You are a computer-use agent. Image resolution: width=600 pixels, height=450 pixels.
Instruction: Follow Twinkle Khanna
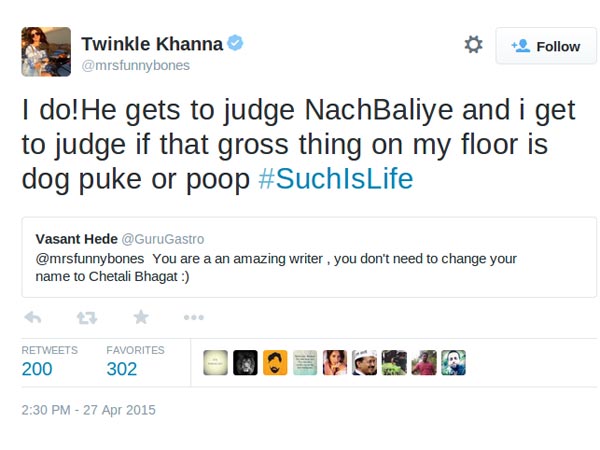(546, 46)
